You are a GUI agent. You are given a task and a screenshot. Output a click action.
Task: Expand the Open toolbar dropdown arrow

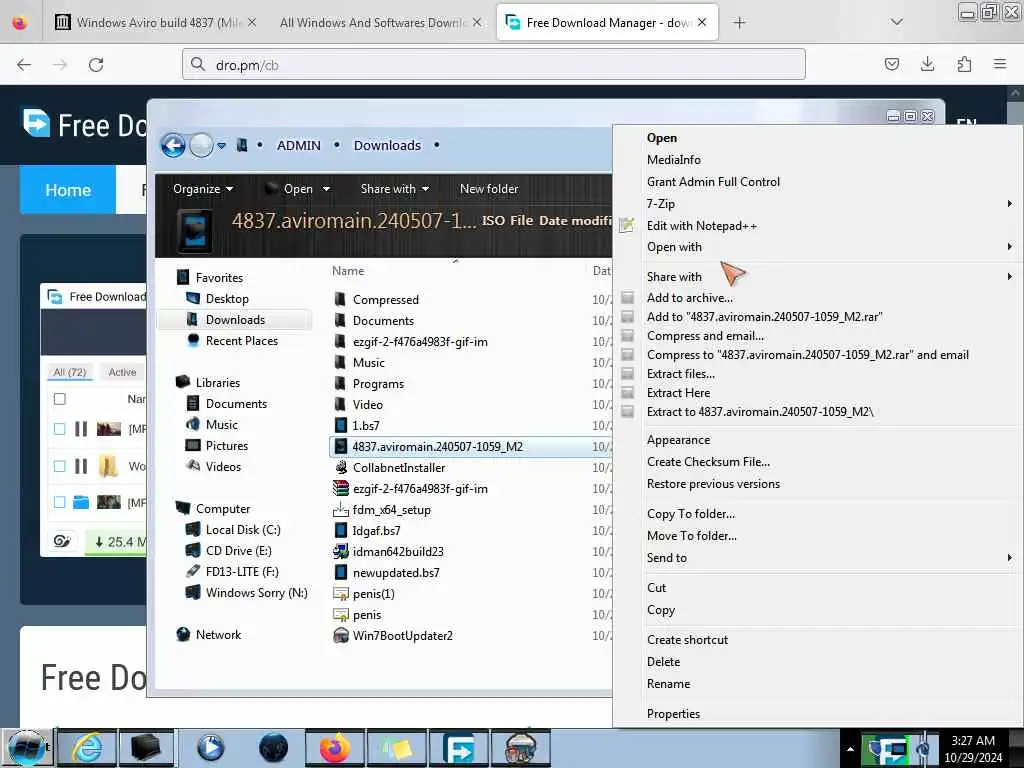(x=326, y=189)
